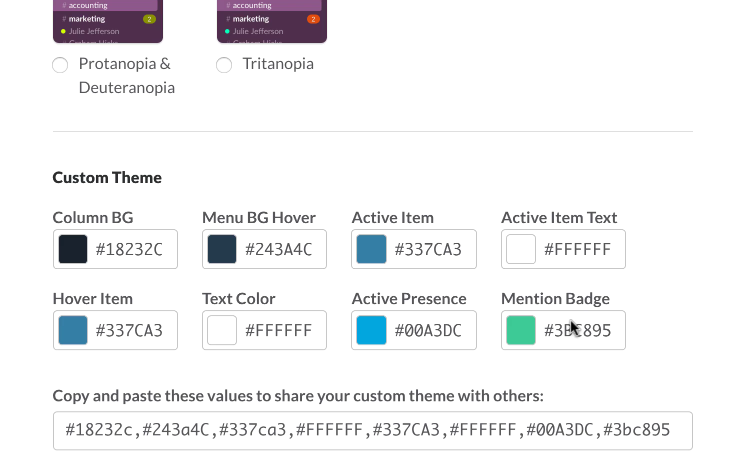733x466 pixels.
Task: Edit the Active Item Text hex value
Action: pyautogui.click(x=578, y=250)
